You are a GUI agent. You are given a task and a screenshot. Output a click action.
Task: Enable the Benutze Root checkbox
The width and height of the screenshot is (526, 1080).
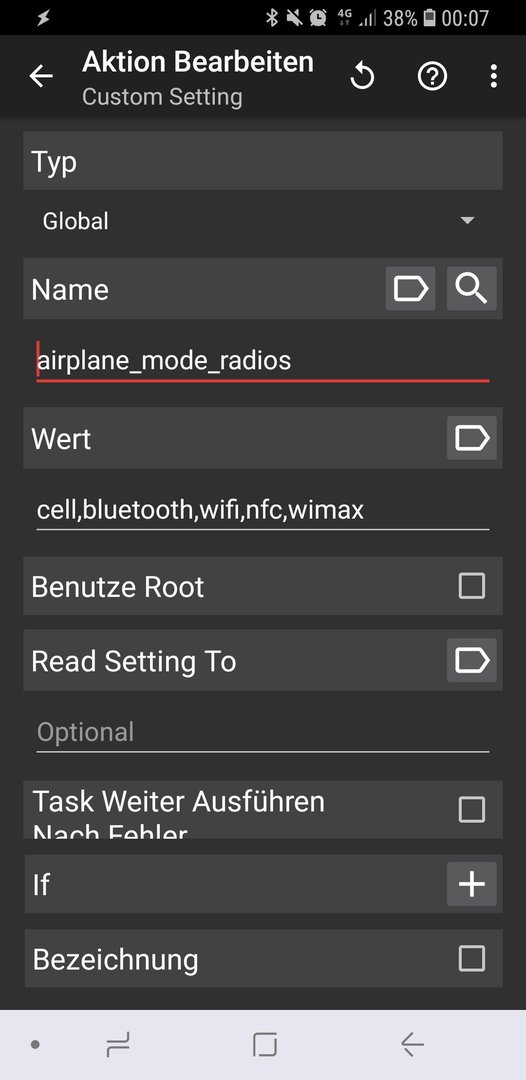(x=472, y=586)
